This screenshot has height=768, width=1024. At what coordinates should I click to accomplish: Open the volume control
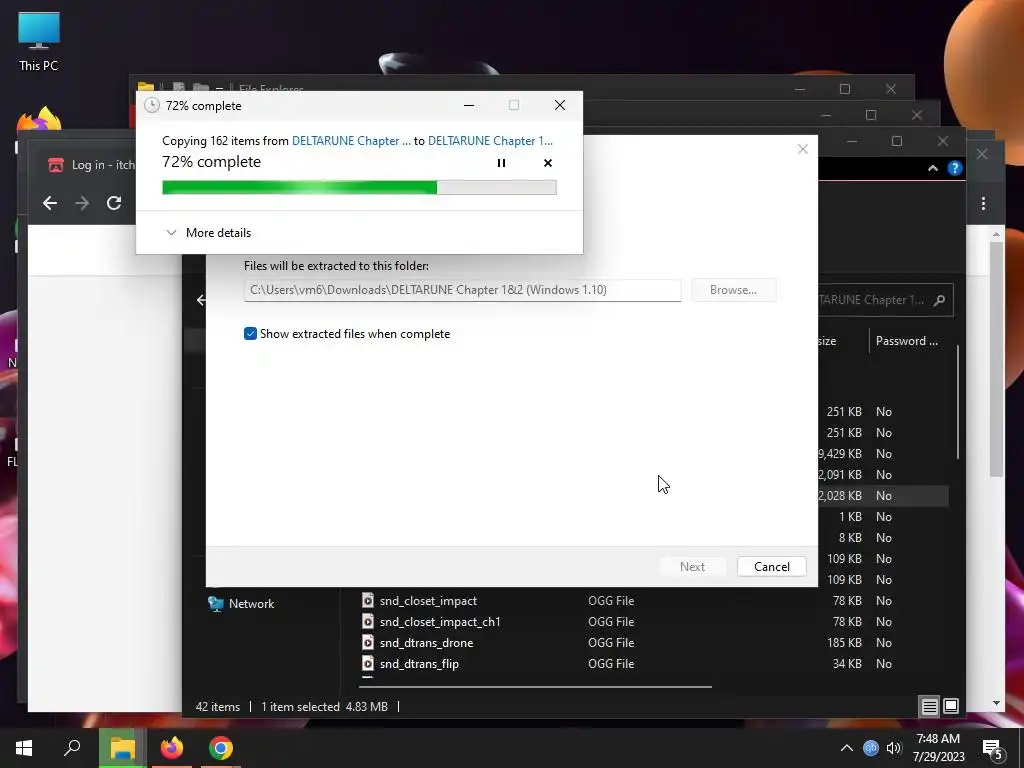pos(894,748)
